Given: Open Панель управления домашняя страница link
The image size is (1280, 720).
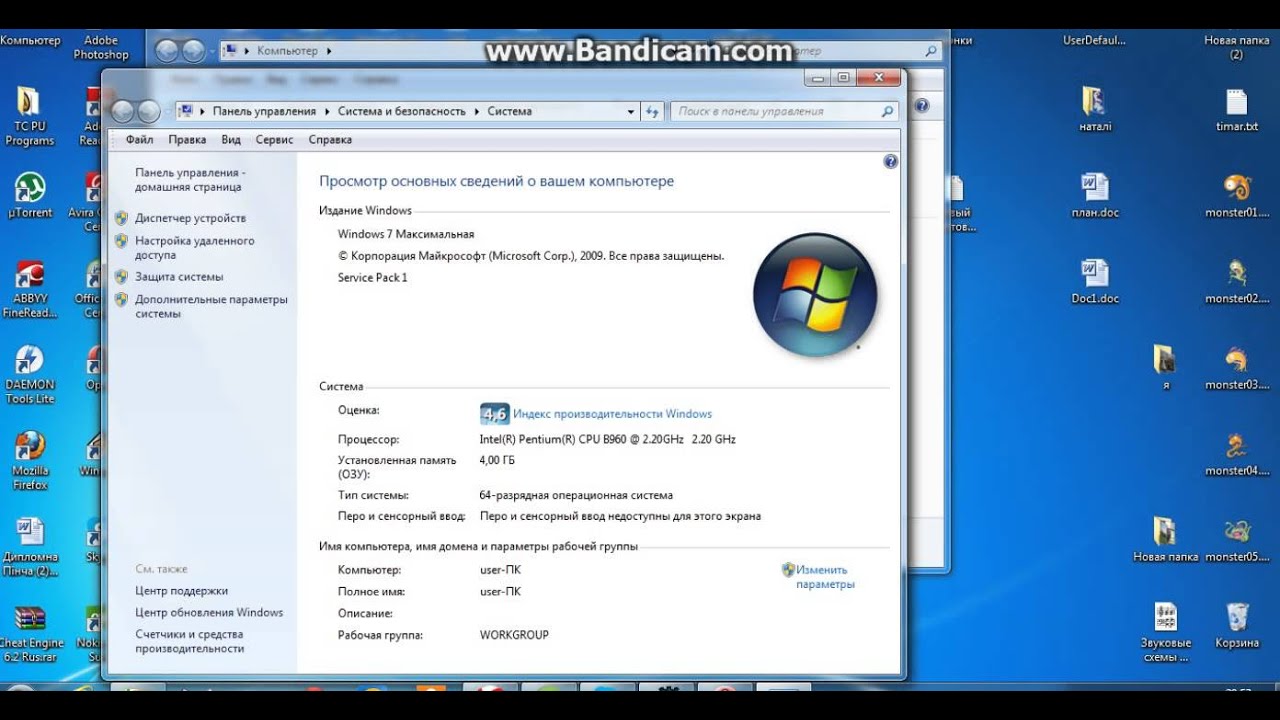Looking at the screenshot, I should click(x=190, y=180).
